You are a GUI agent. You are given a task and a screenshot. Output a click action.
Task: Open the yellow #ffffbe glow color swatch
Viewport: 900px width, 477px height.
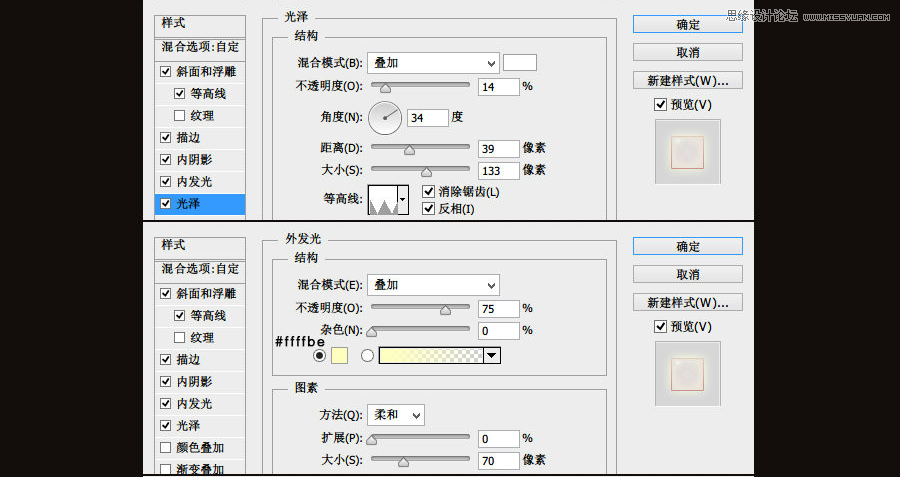[339, 355]
